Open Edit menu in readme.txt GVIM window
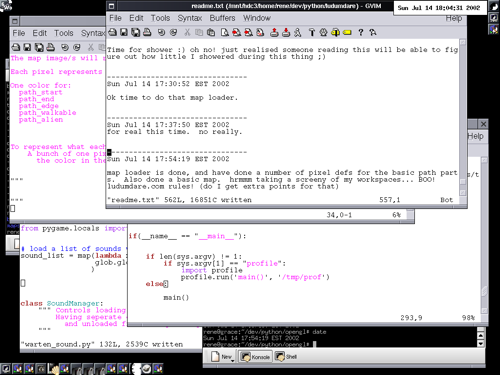The width and height of the screenshot is (500, 375). (x=136, y=18)
